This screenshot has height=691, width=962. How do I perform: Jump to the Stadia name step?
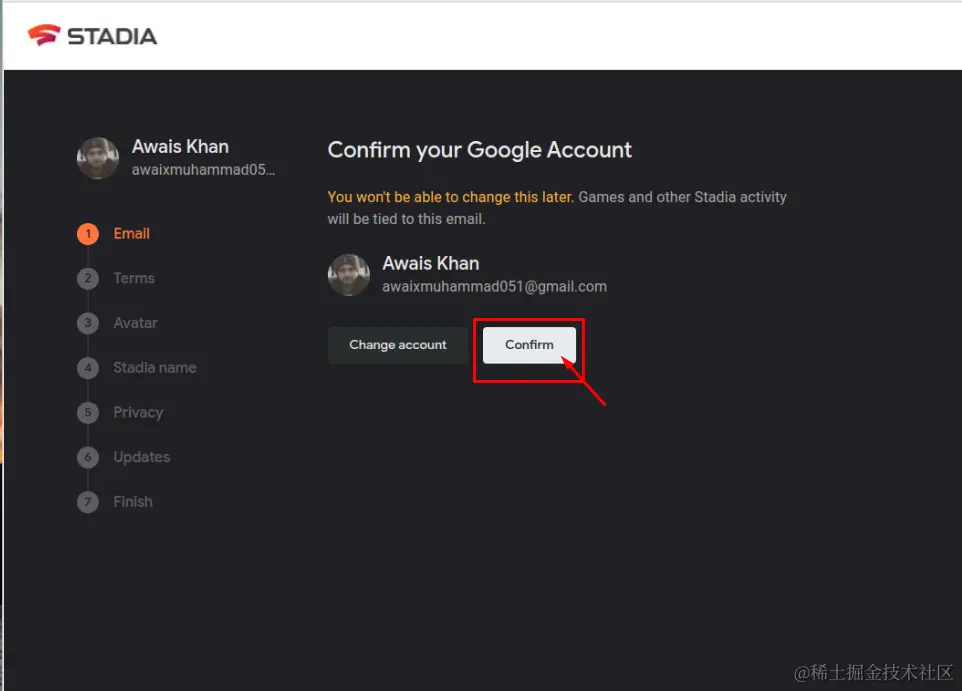(x=154, y=368)
